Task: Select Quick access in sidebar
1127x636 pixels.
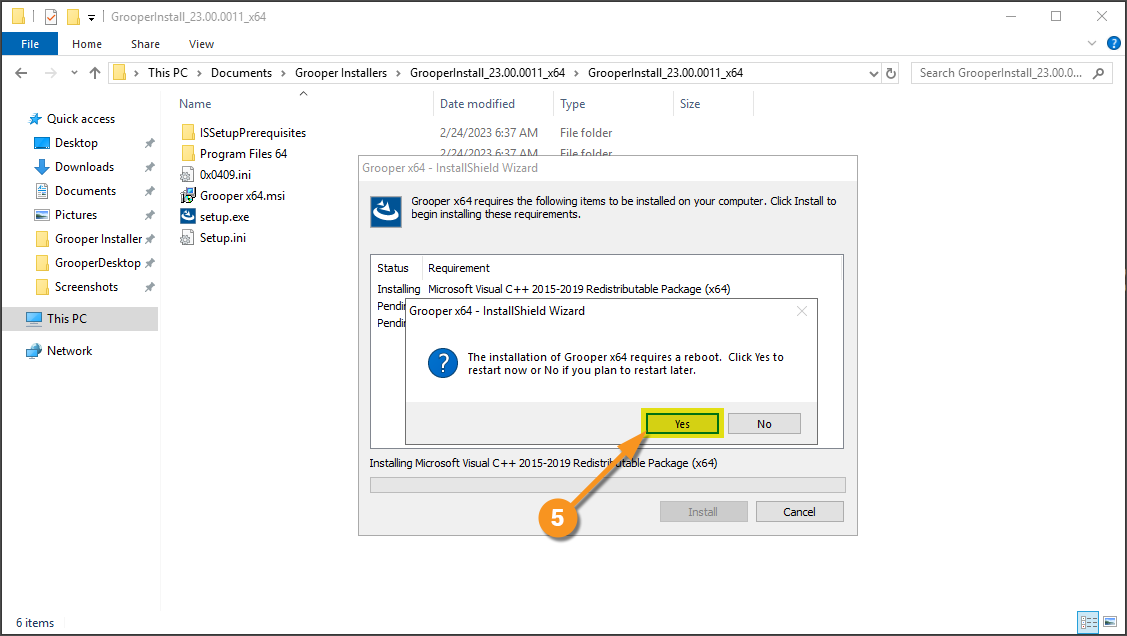Action: coord(80,119)
